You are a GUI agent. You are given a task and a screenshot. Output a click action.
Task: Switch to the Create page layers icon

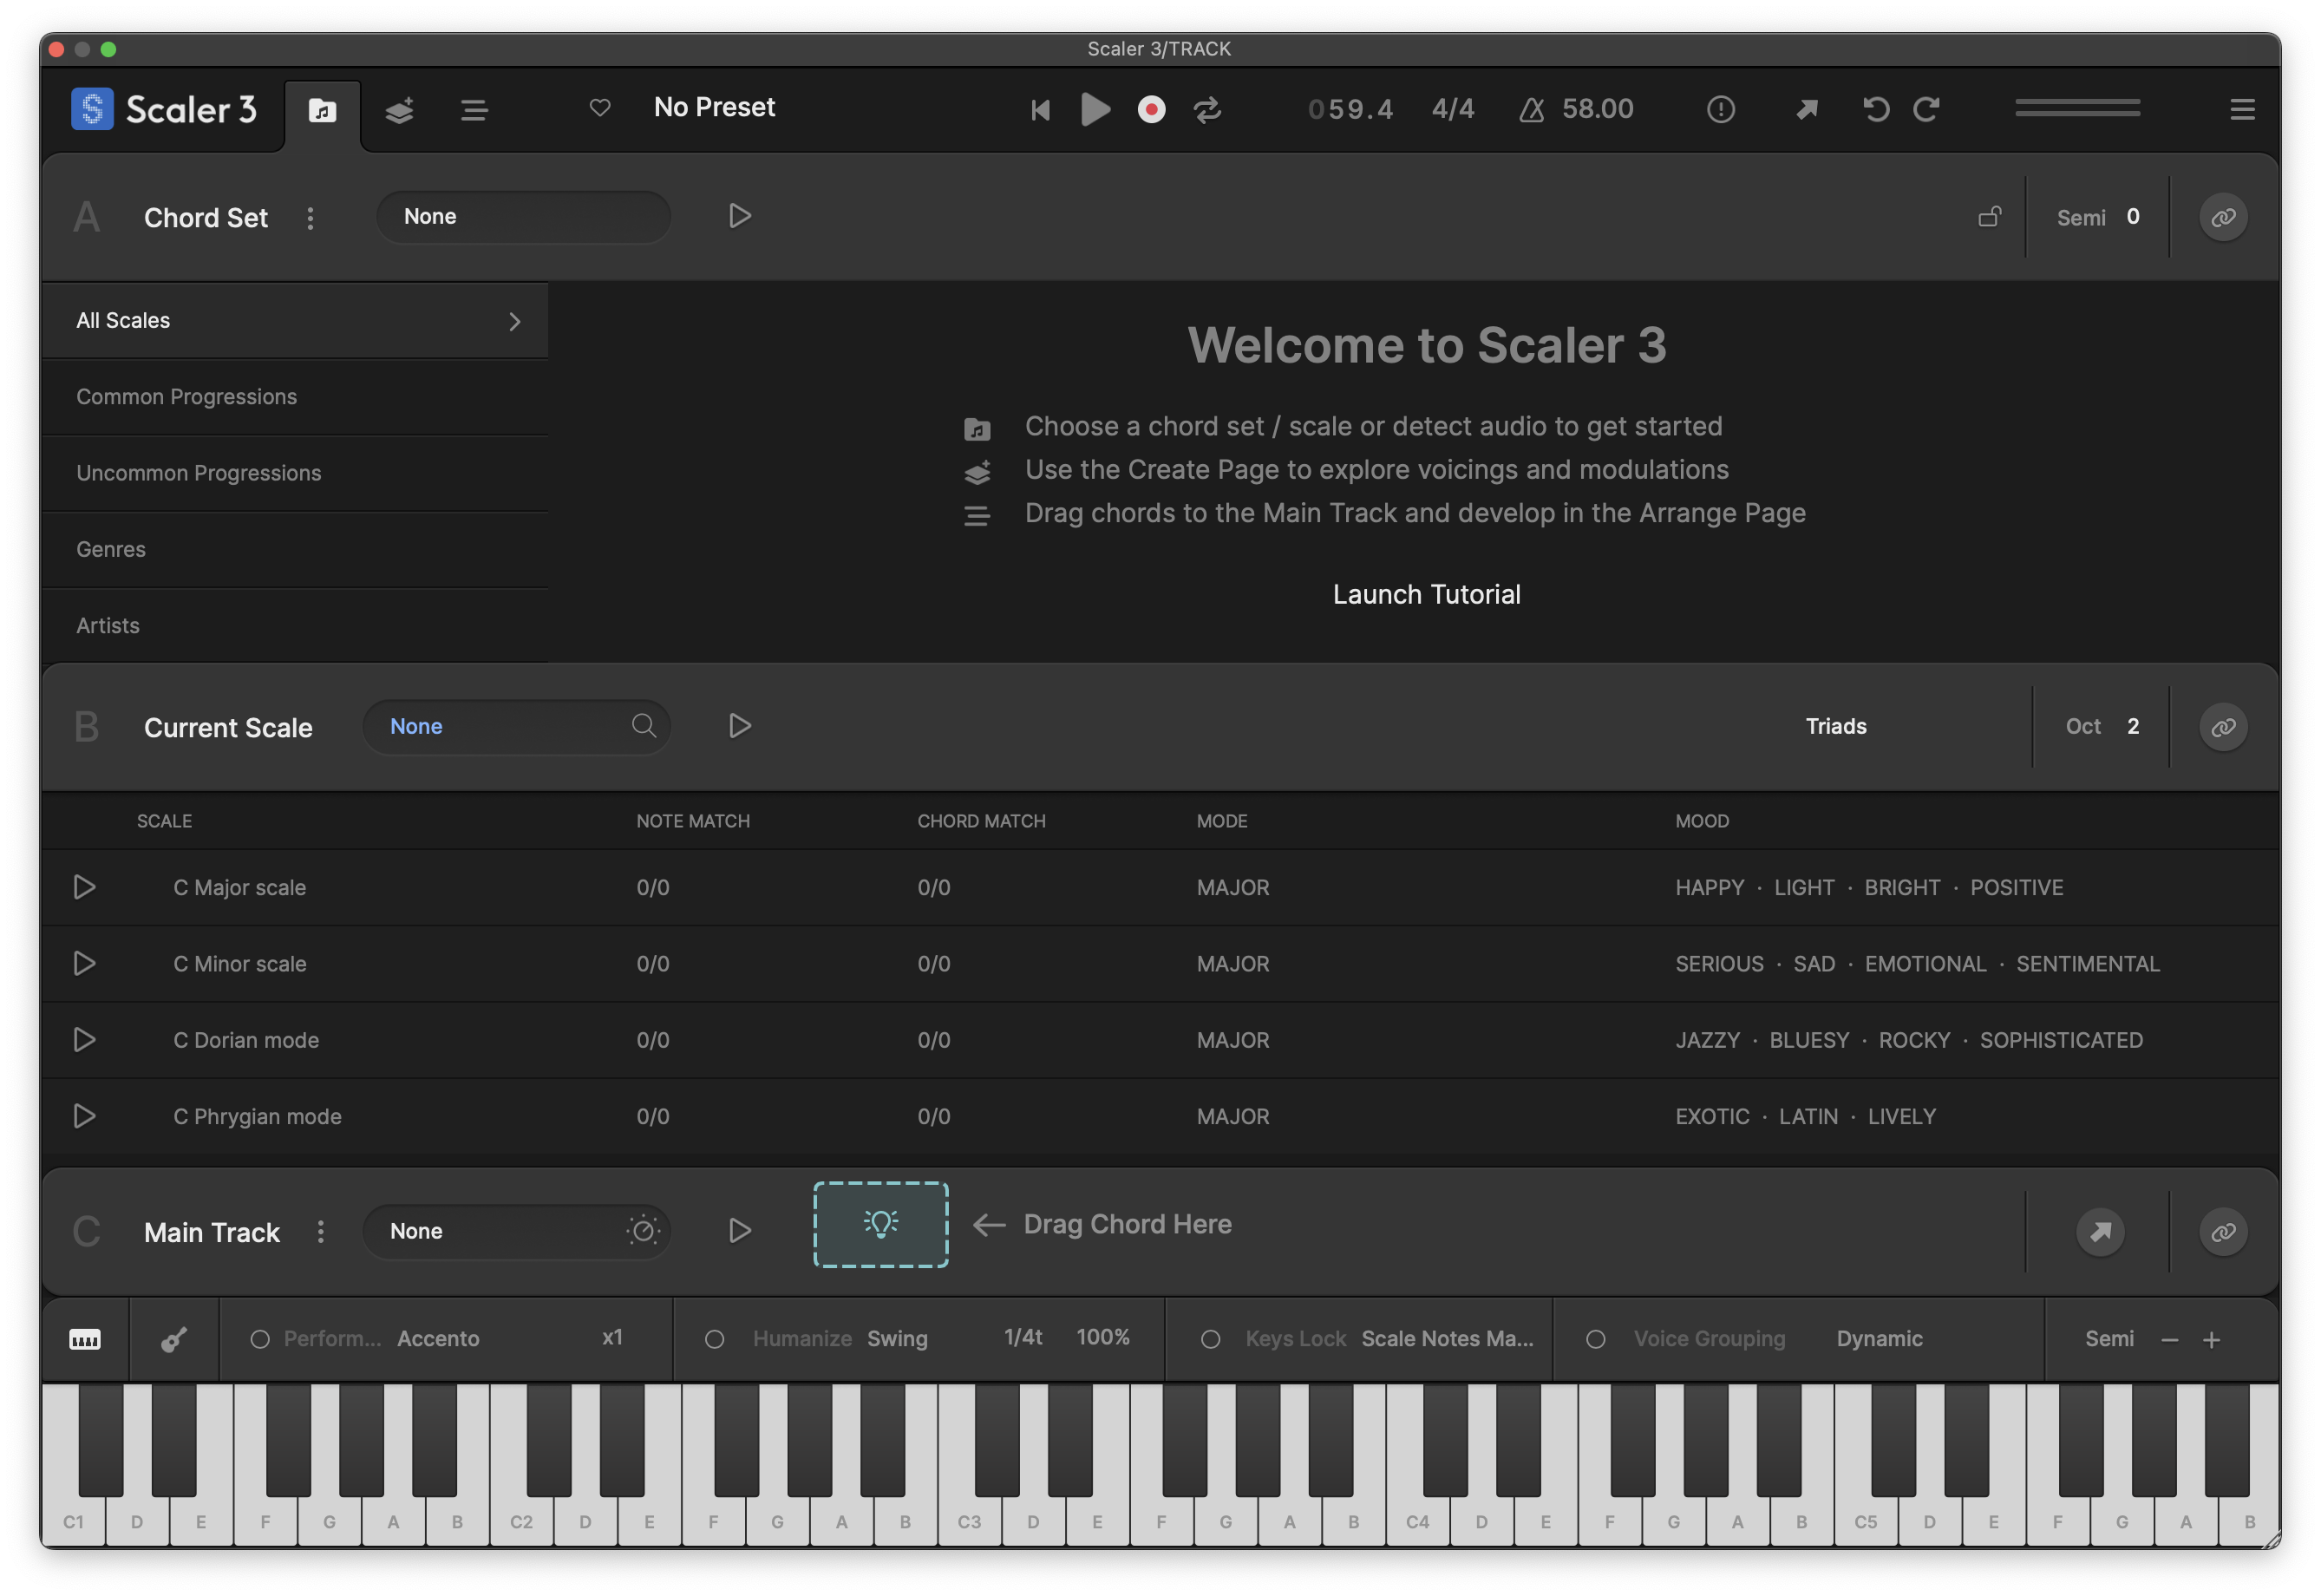coord(399,110)
